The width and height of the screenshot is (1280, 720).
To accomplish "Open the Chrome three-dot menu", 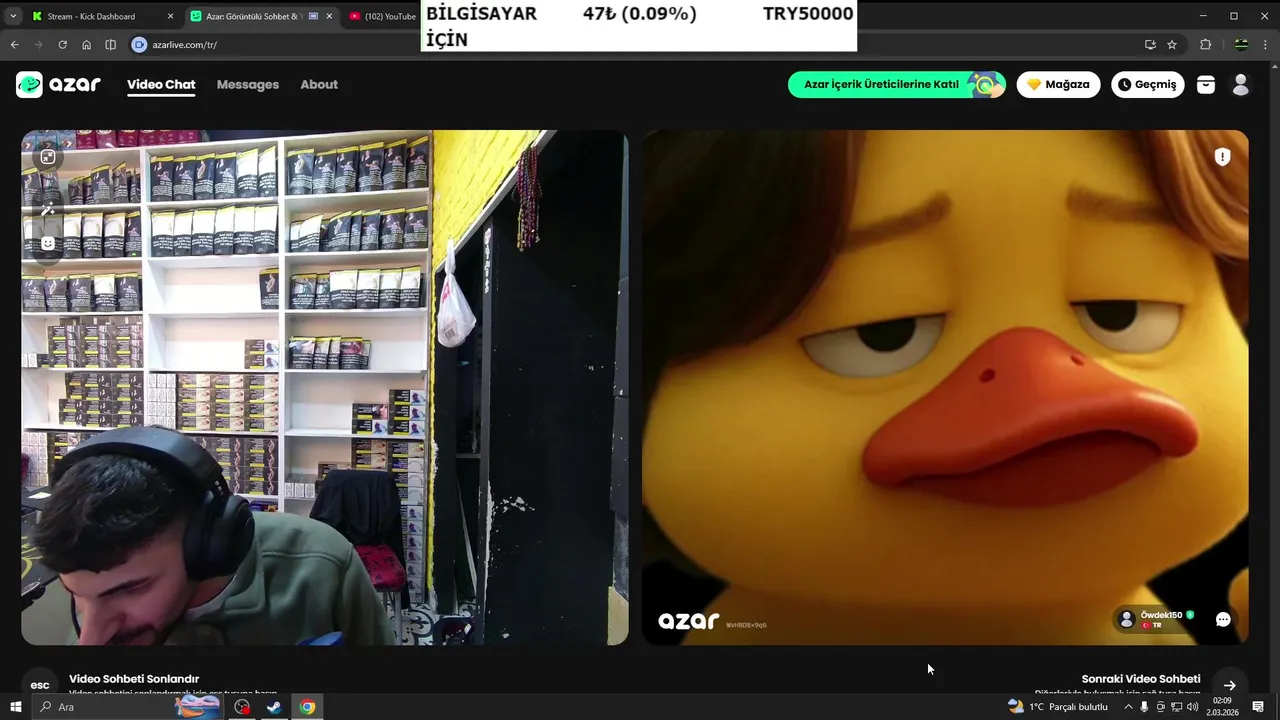I will click(x=1266, y=45).
